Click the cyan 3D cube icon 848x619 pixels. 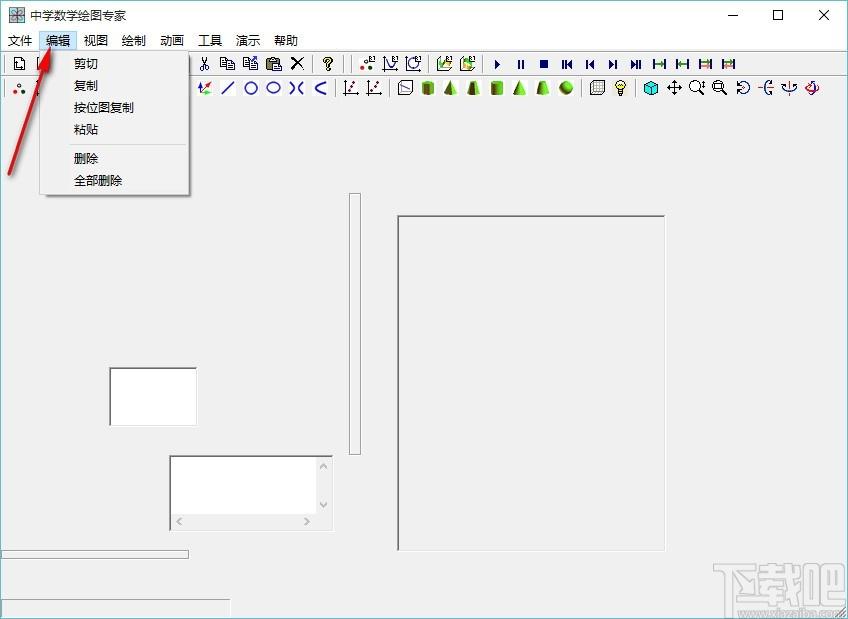point(651,88)
